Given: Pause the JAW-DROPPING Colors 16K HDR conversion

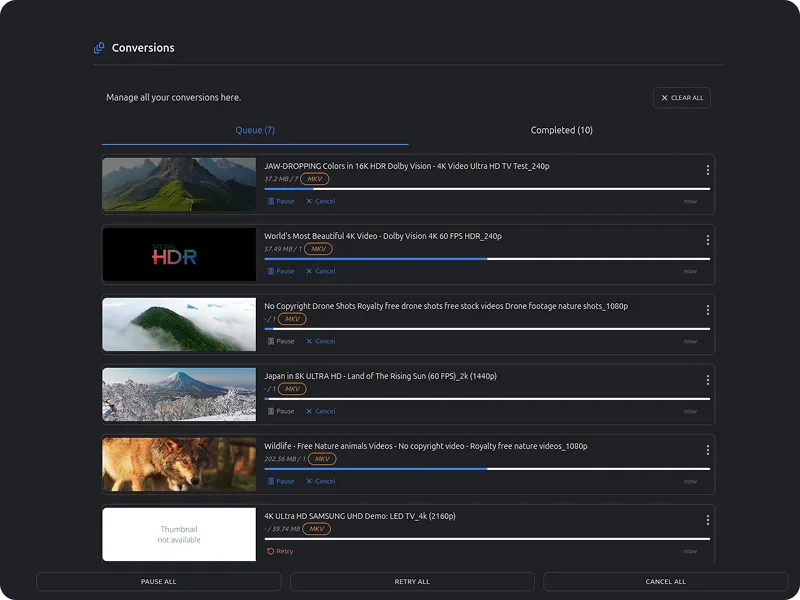Looking at the screenshot, I should 280,201.
